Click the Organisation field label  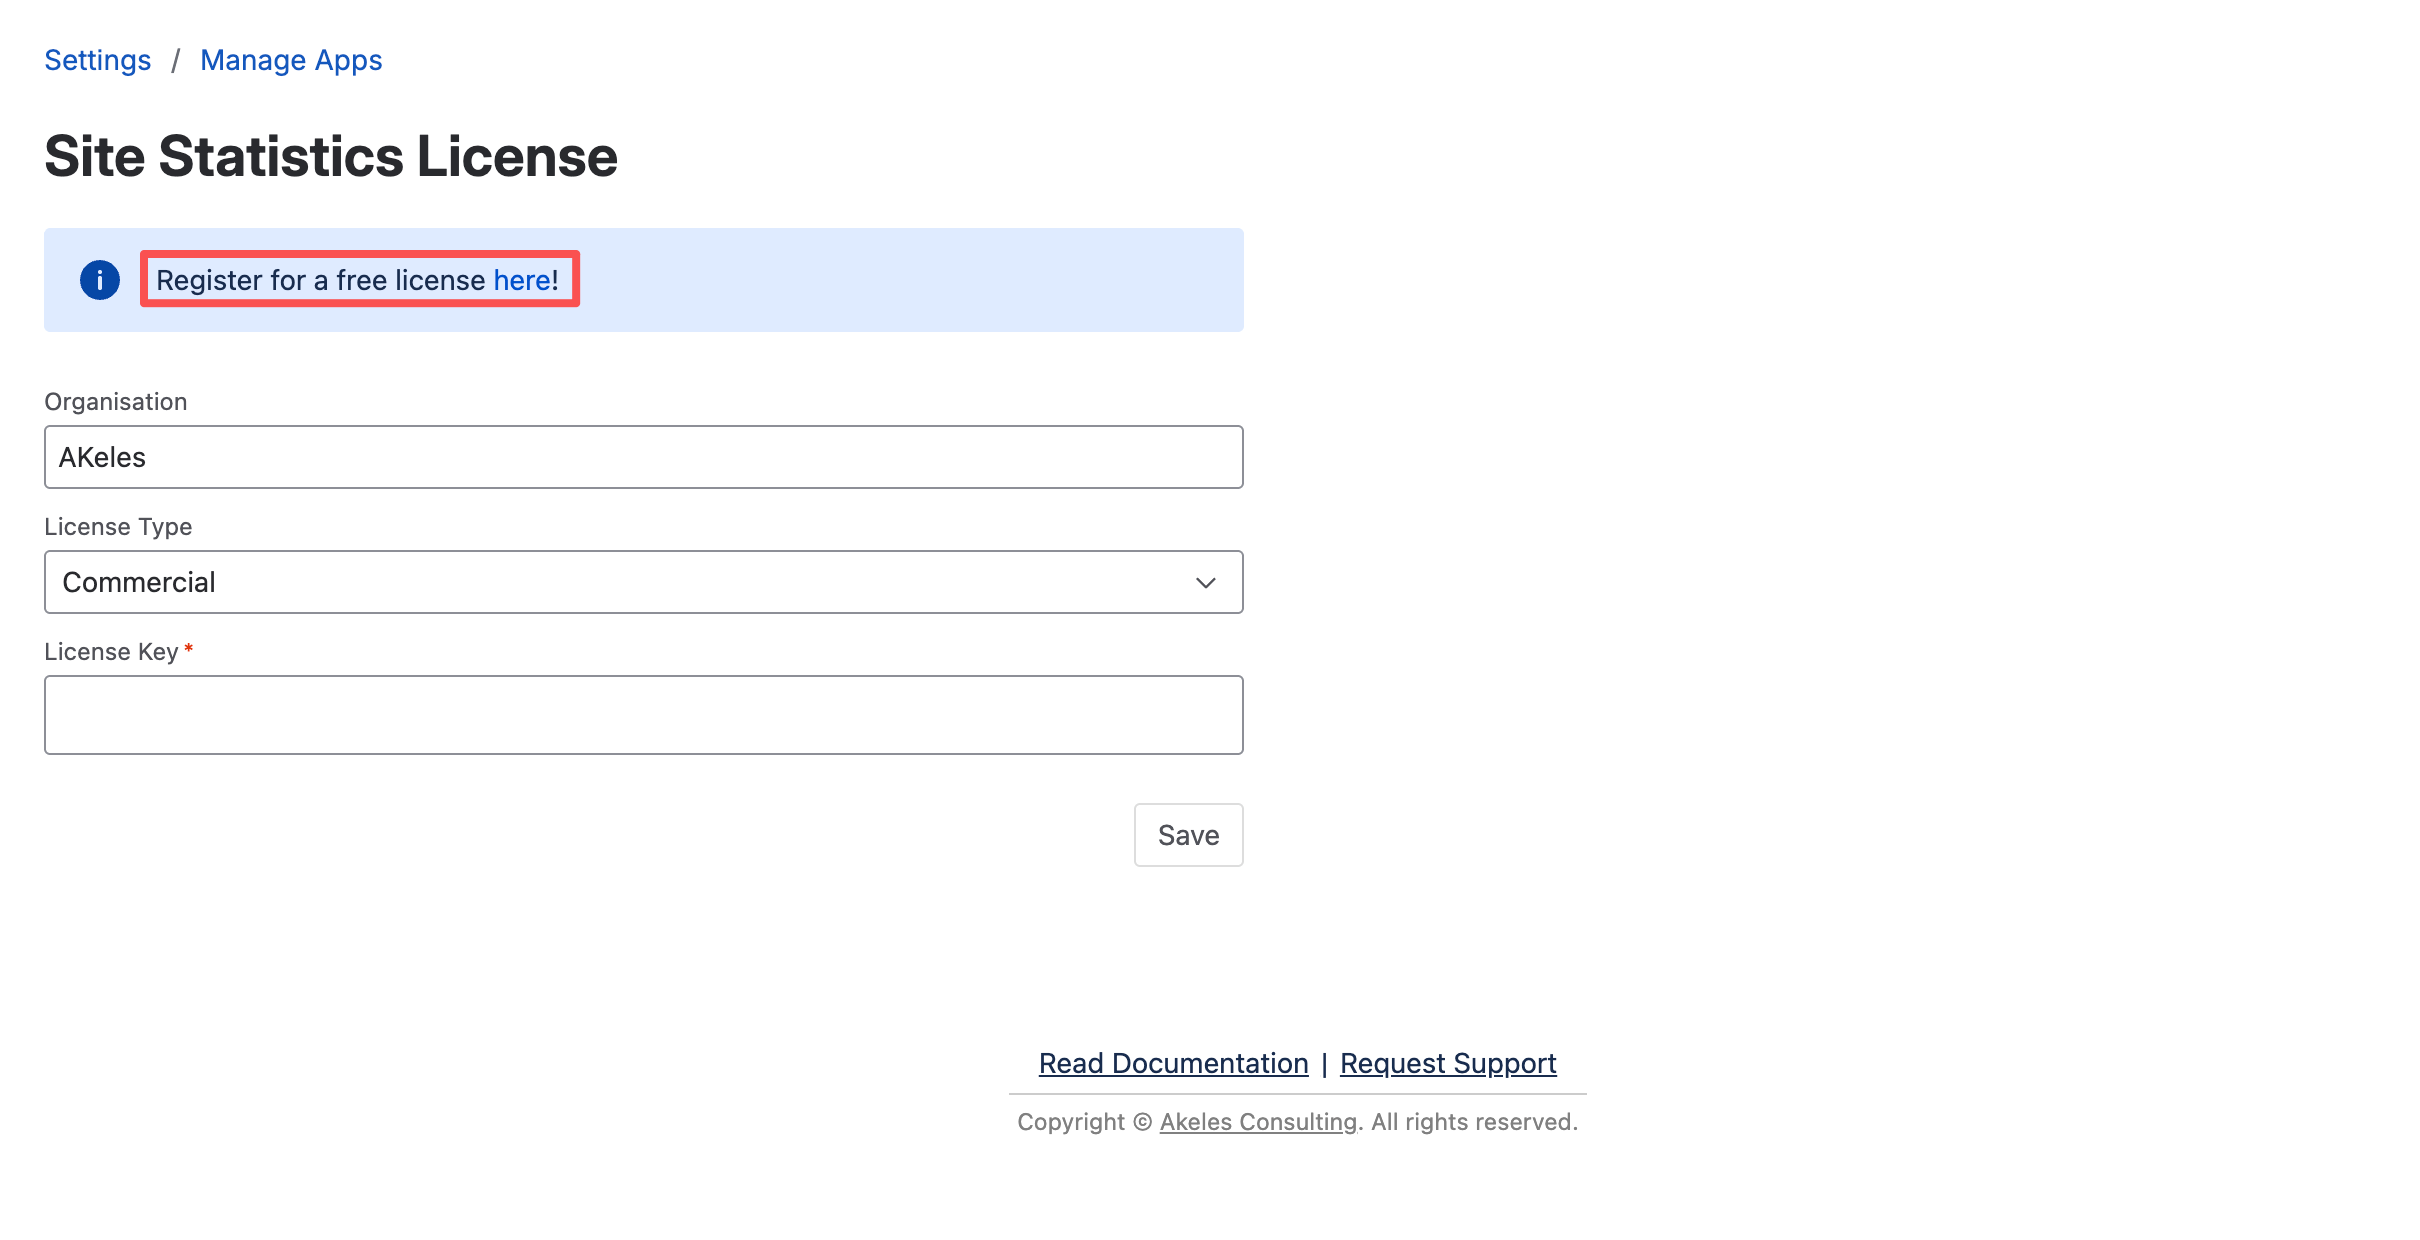[x=116, y=402]
